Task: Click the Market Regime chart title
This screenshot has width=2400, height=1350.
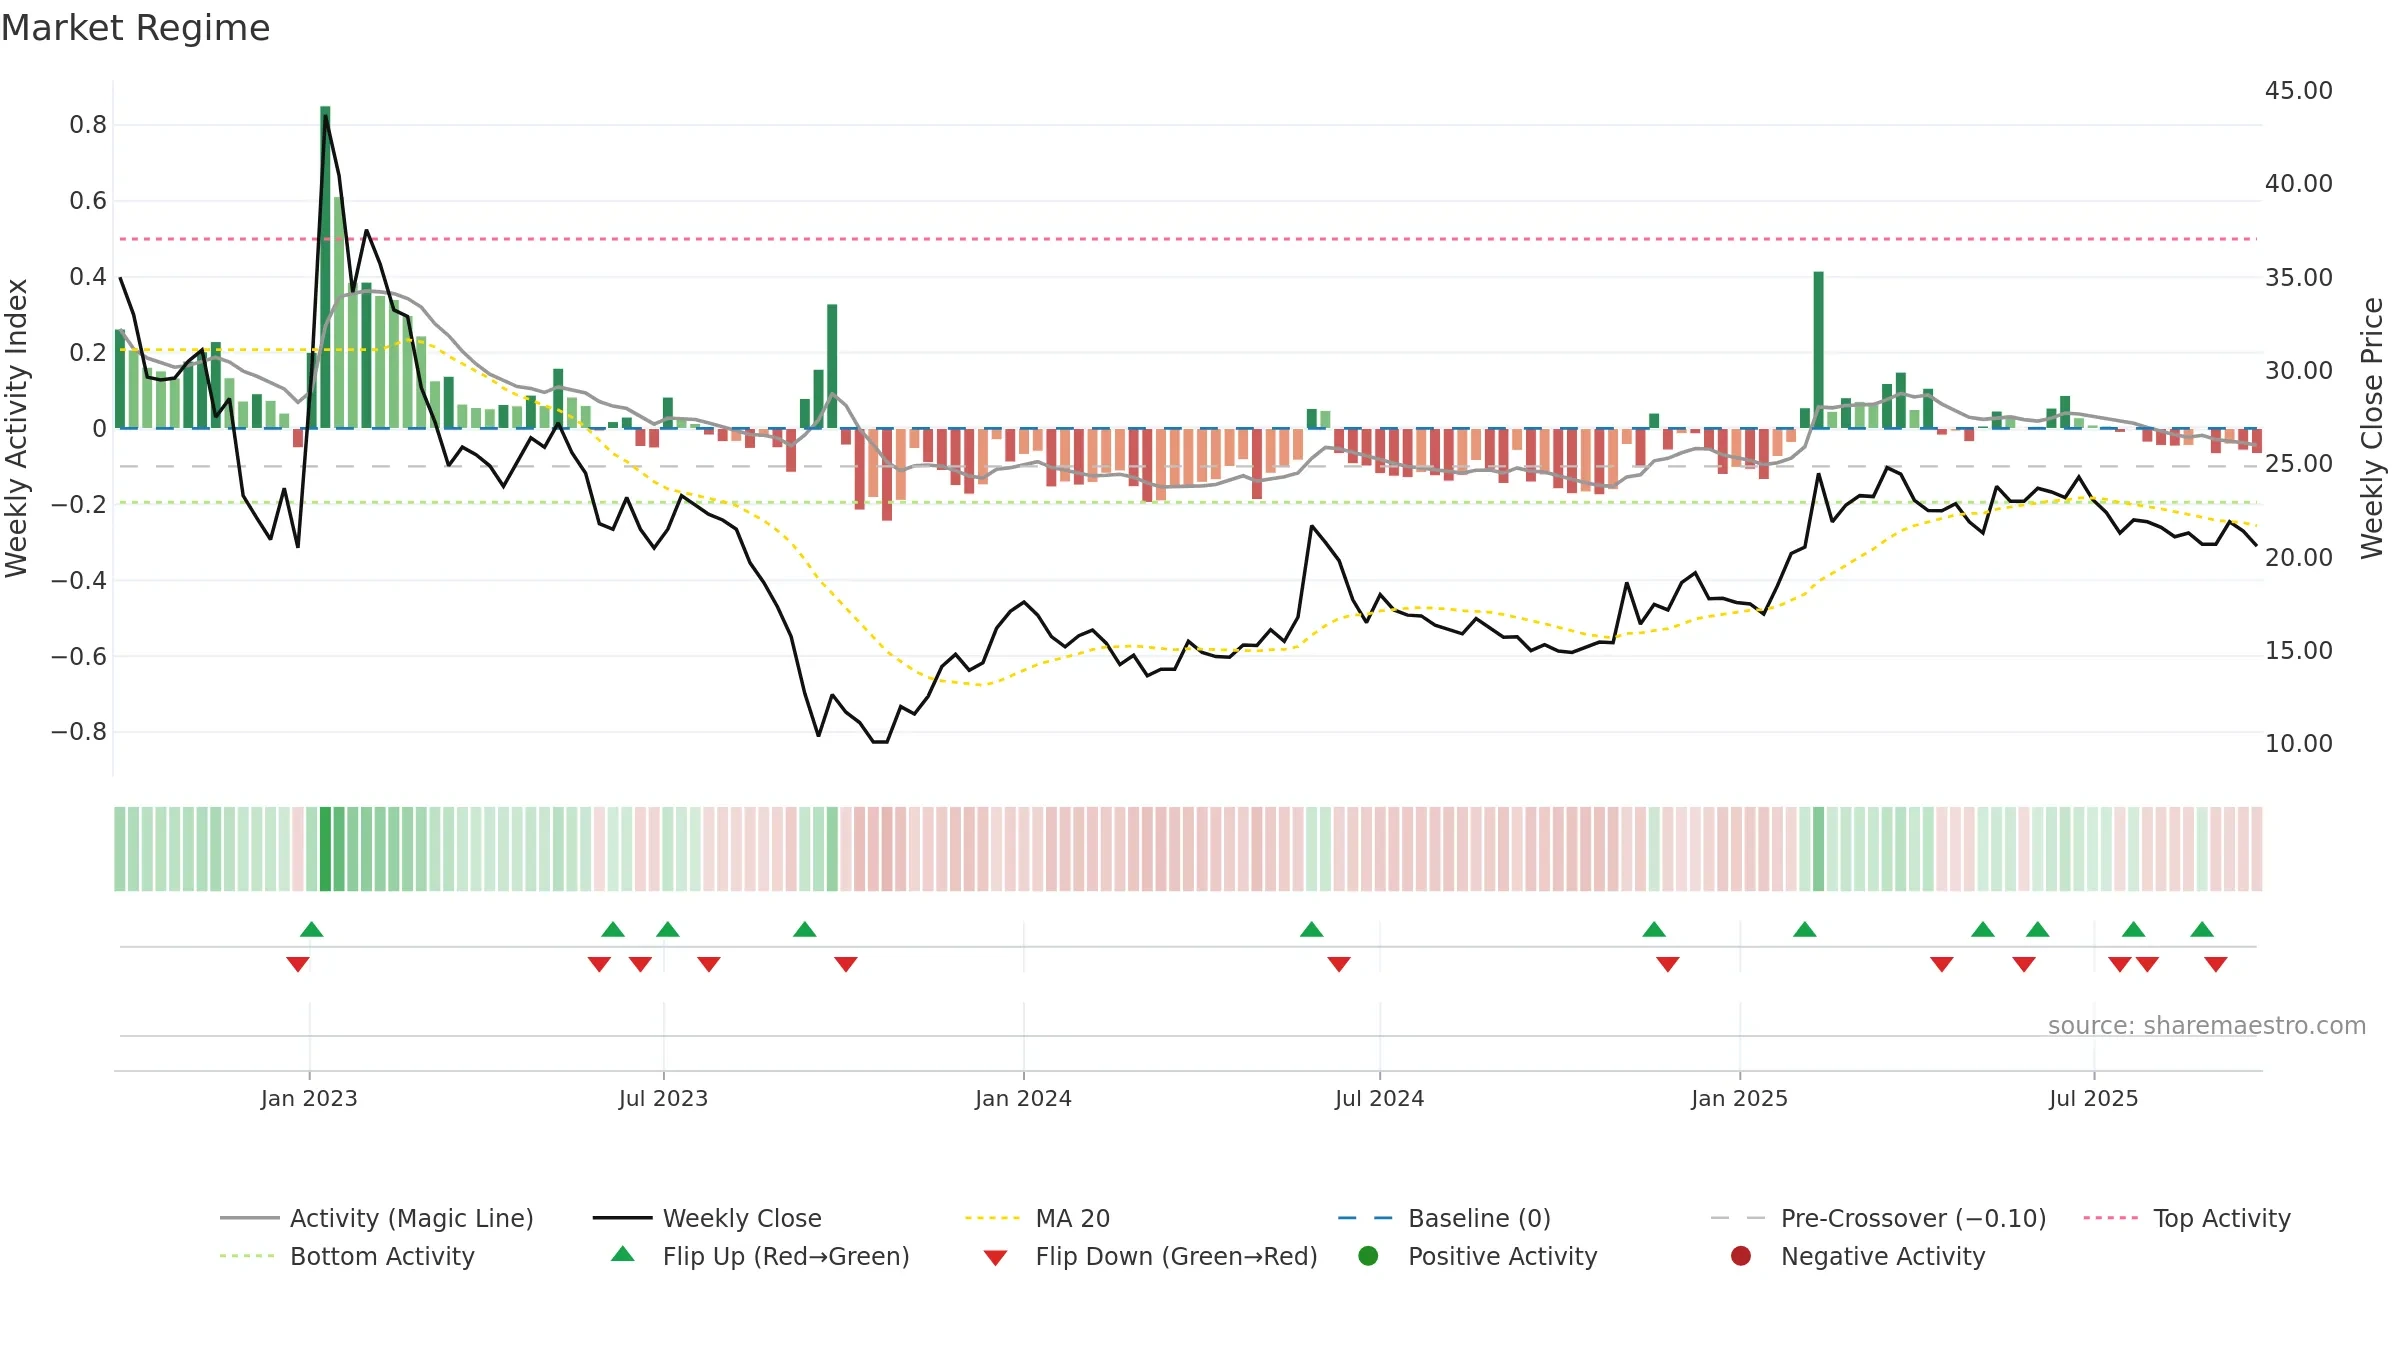Action: (135, 28)
